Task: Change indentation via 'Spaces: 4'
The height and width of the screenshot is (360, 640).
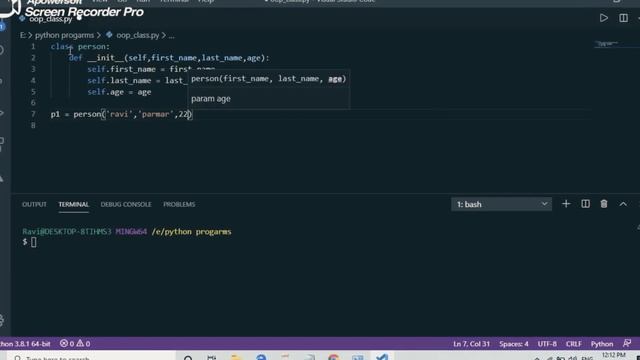Action: [x=513, y=344]
